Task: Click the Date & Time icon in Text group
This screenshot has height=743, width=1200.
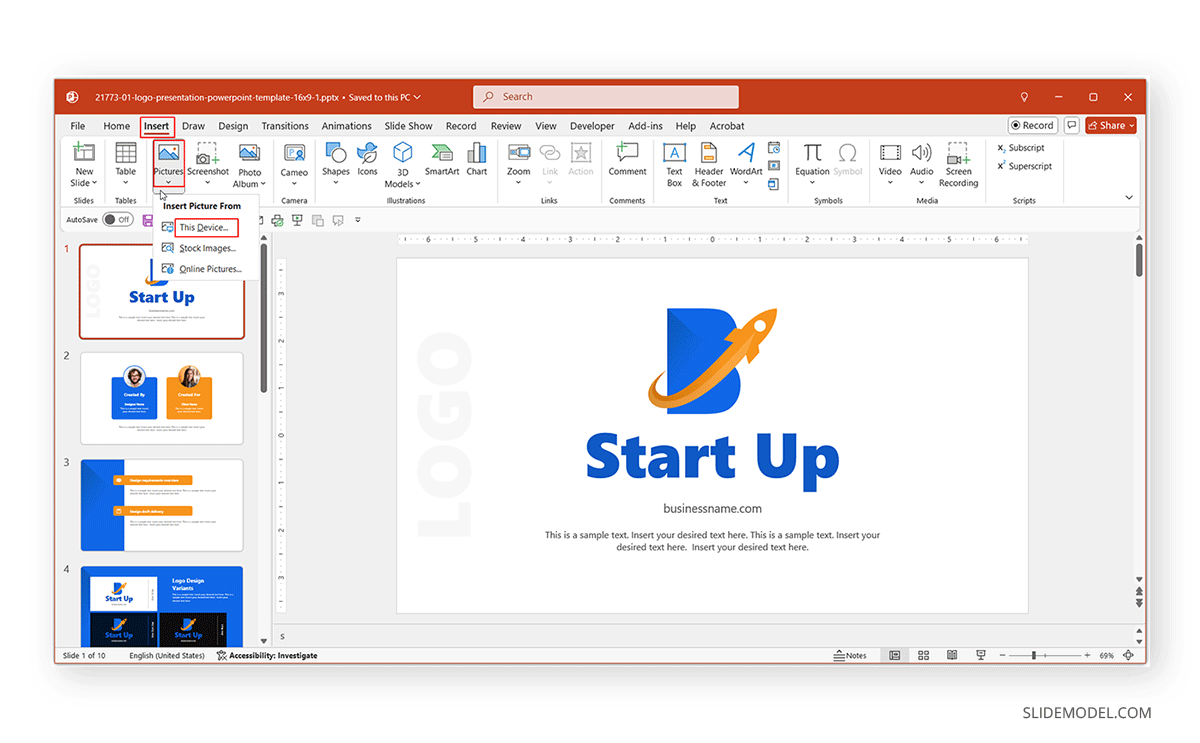Action: click(x=774, y=148)
